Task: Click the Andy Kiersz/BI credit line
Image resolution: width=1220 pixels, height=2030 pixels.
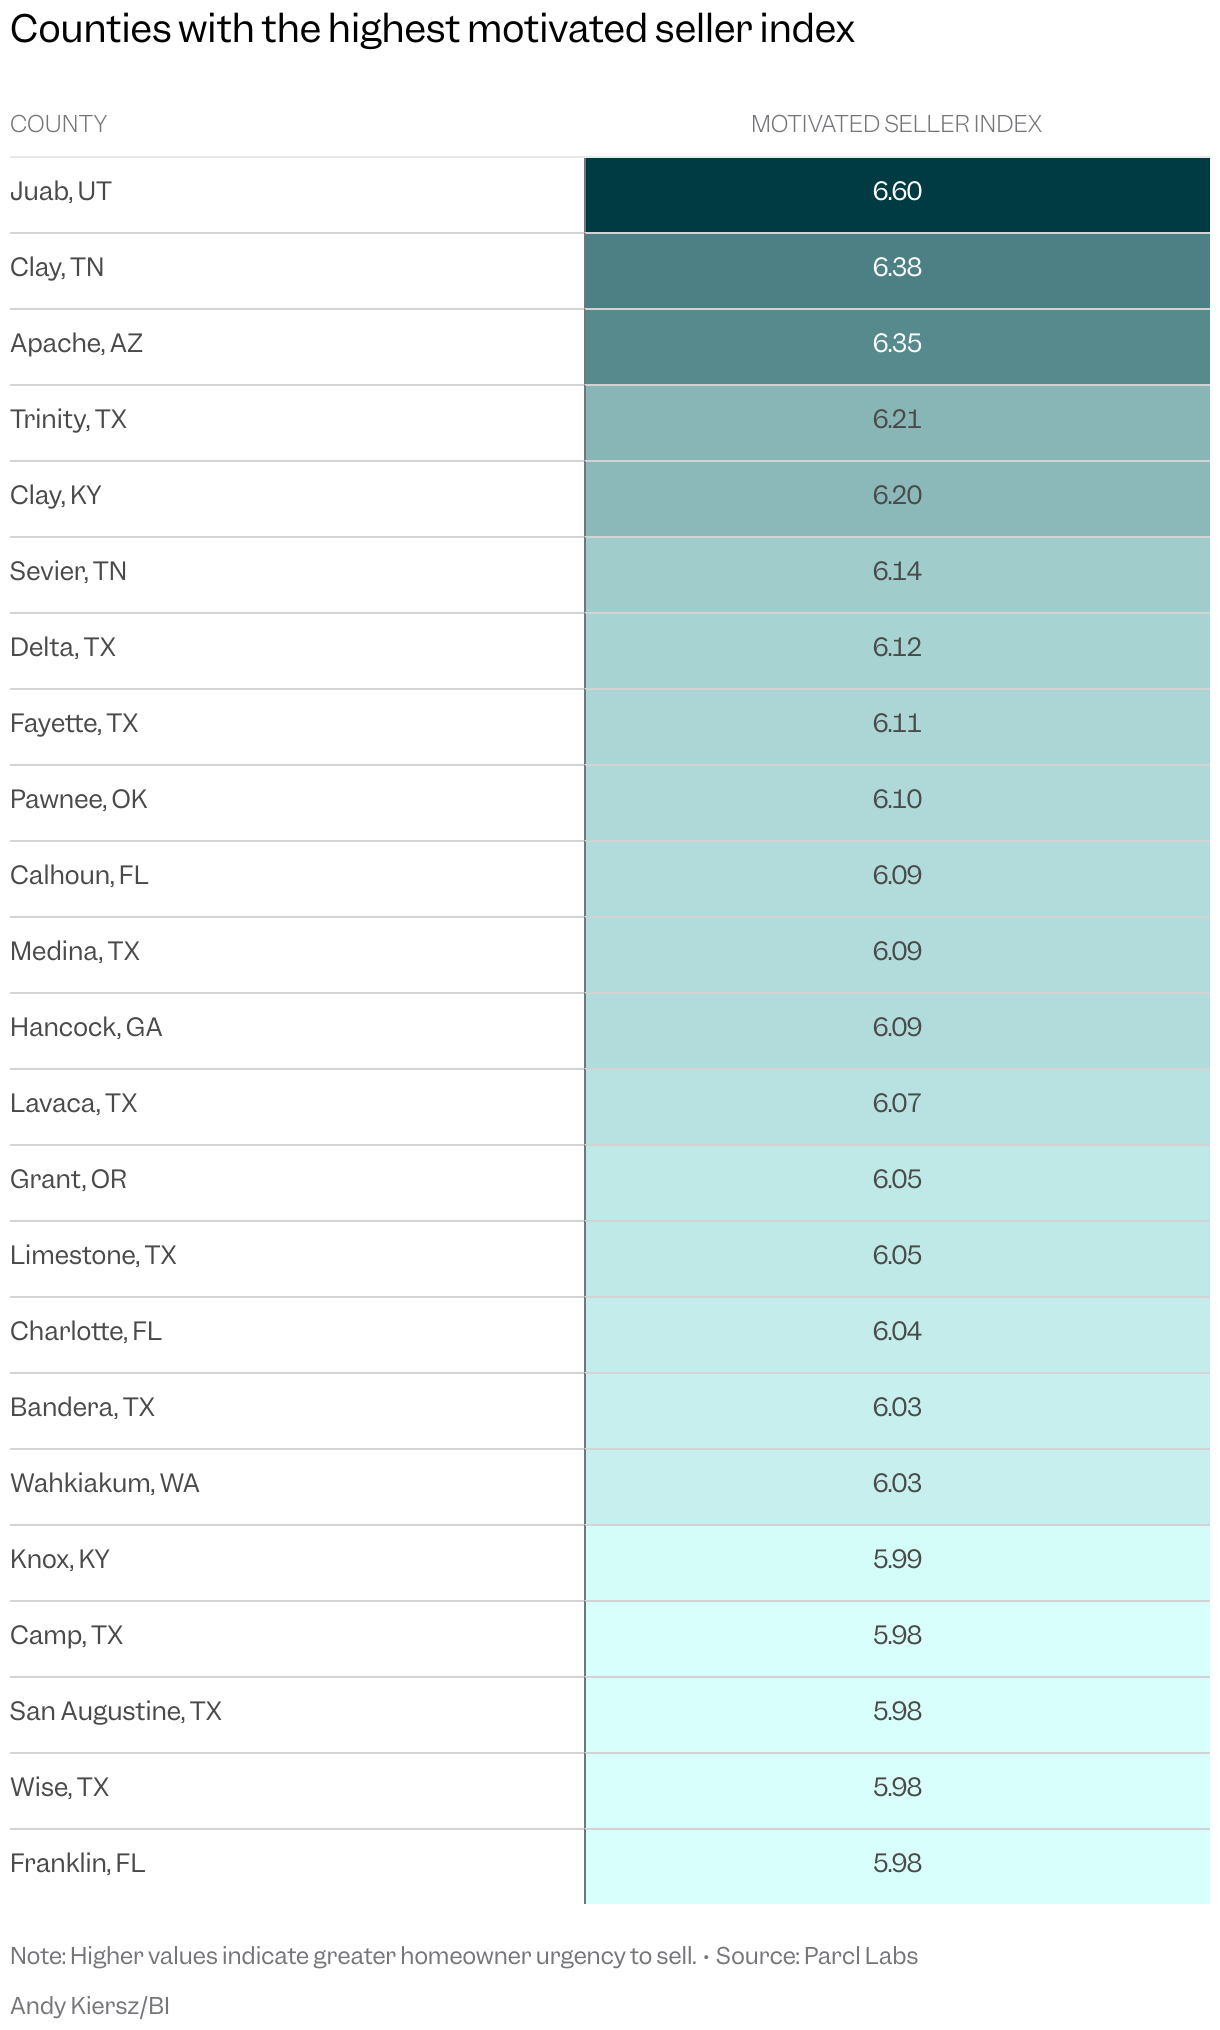Action: [x=90, y=2005]
